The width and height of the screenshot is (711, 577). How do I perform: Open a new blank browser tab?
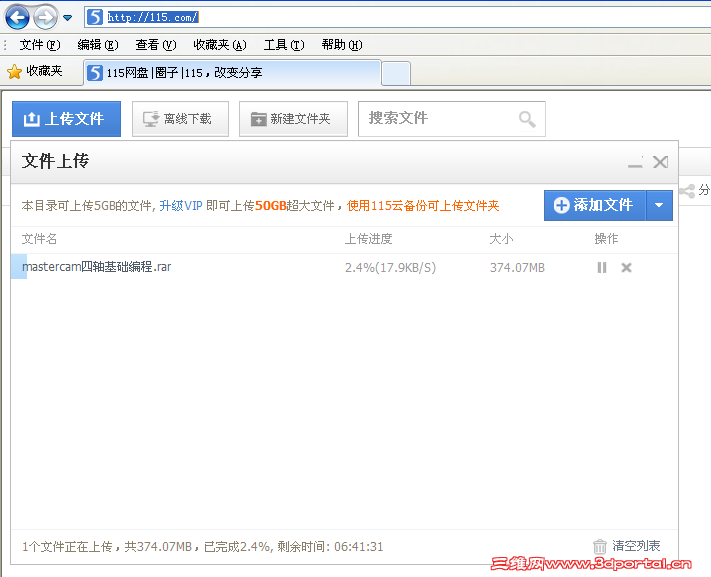click(396, 73)
